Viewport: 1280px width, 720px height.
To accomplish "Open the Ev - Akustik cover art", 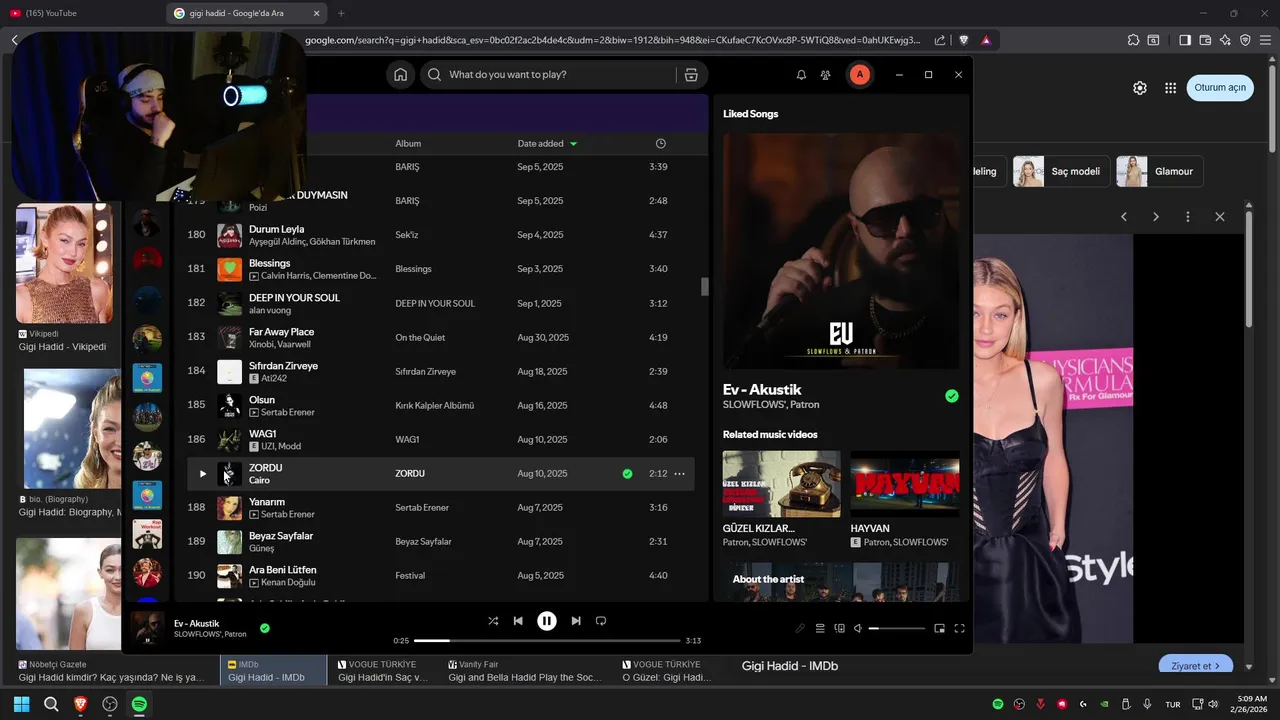I will coord(841,251).
